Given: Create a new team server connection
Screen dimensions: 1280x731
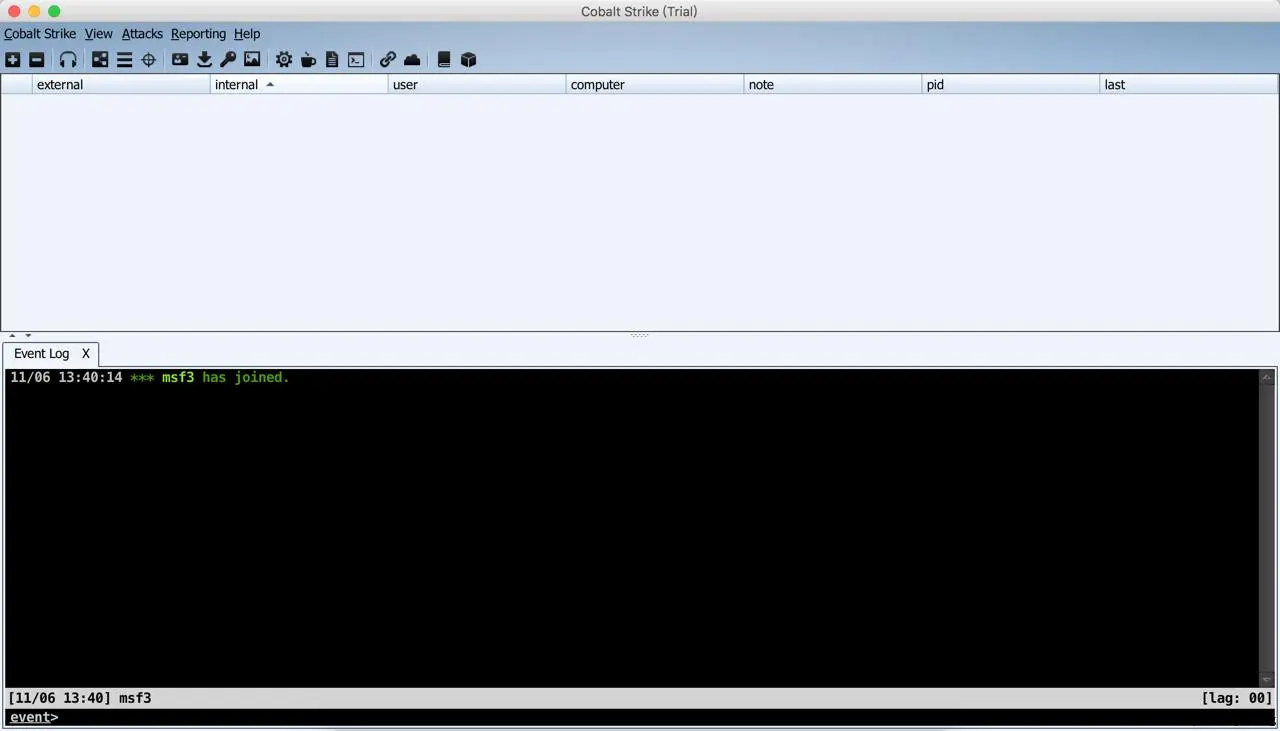Looking at the screenshot, I should 13,60.
